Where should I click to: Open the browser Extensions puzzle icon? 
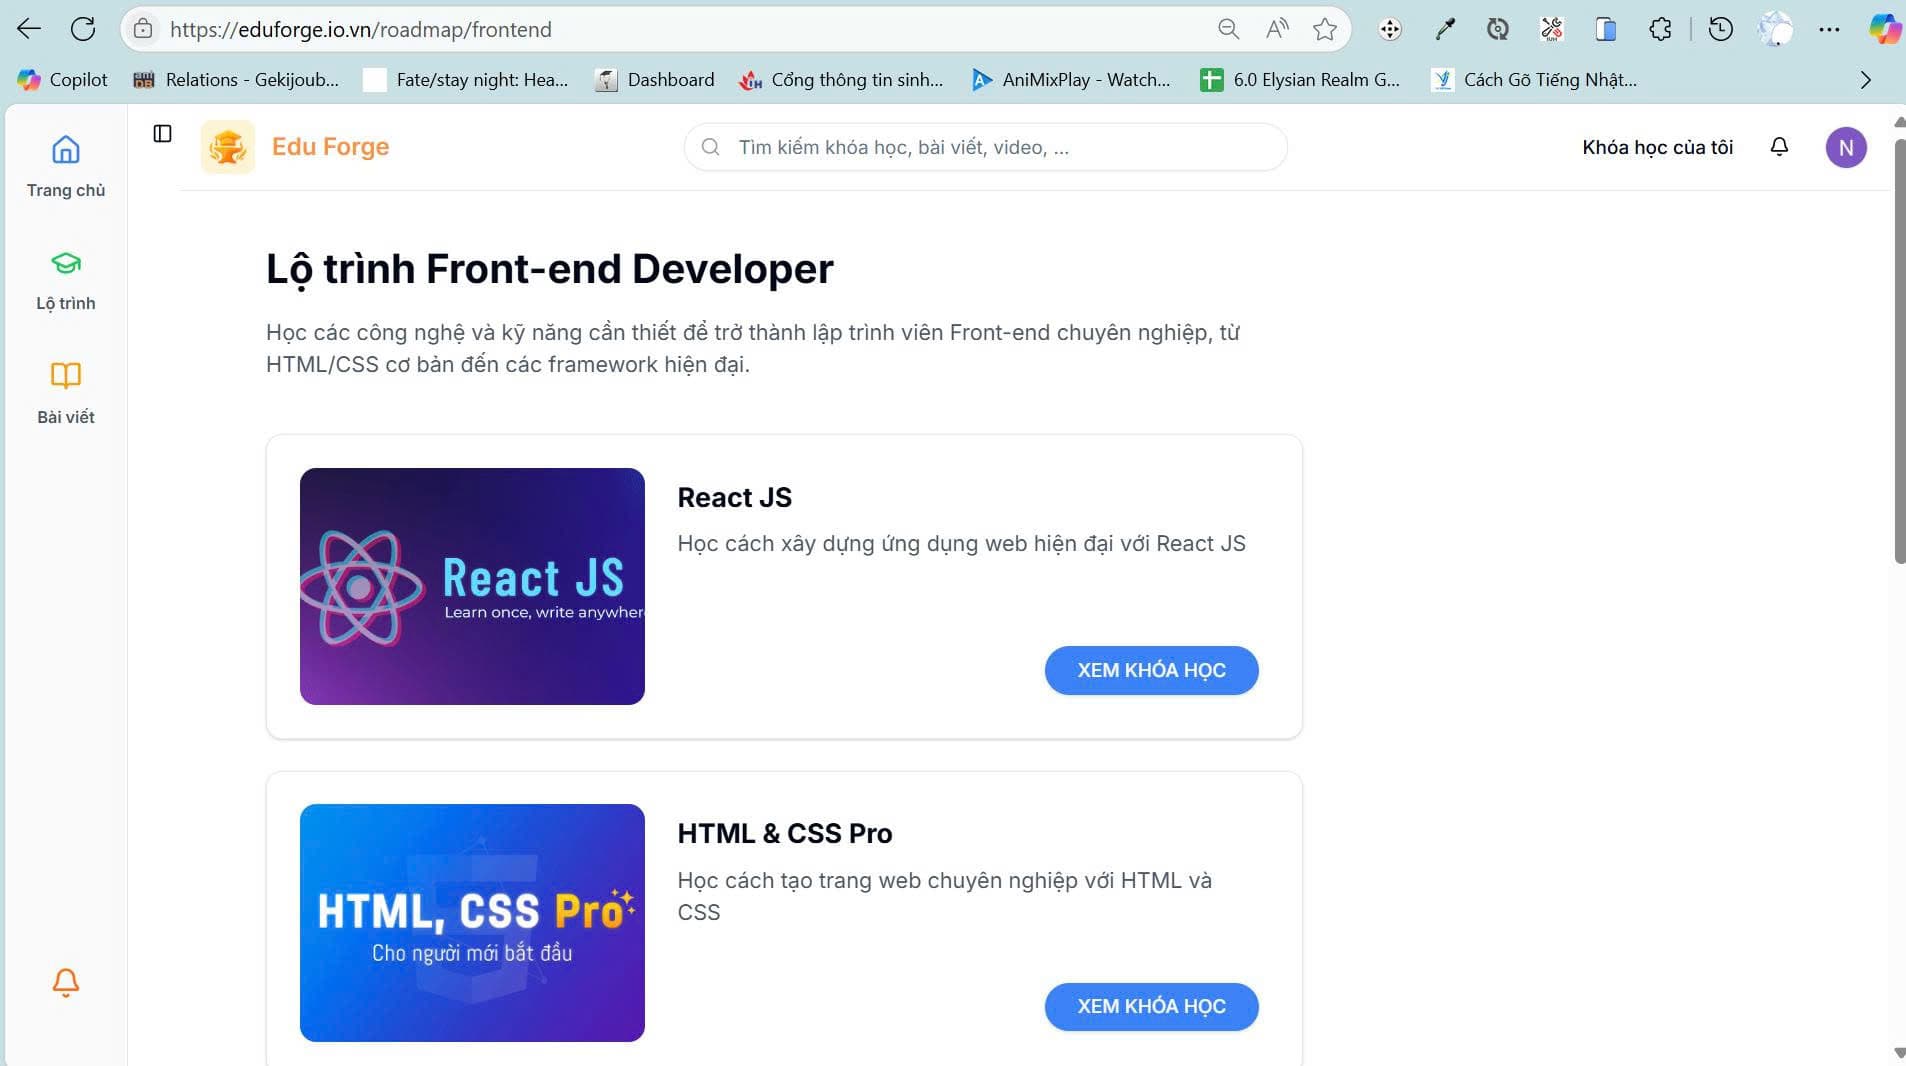pos(1660,29)
